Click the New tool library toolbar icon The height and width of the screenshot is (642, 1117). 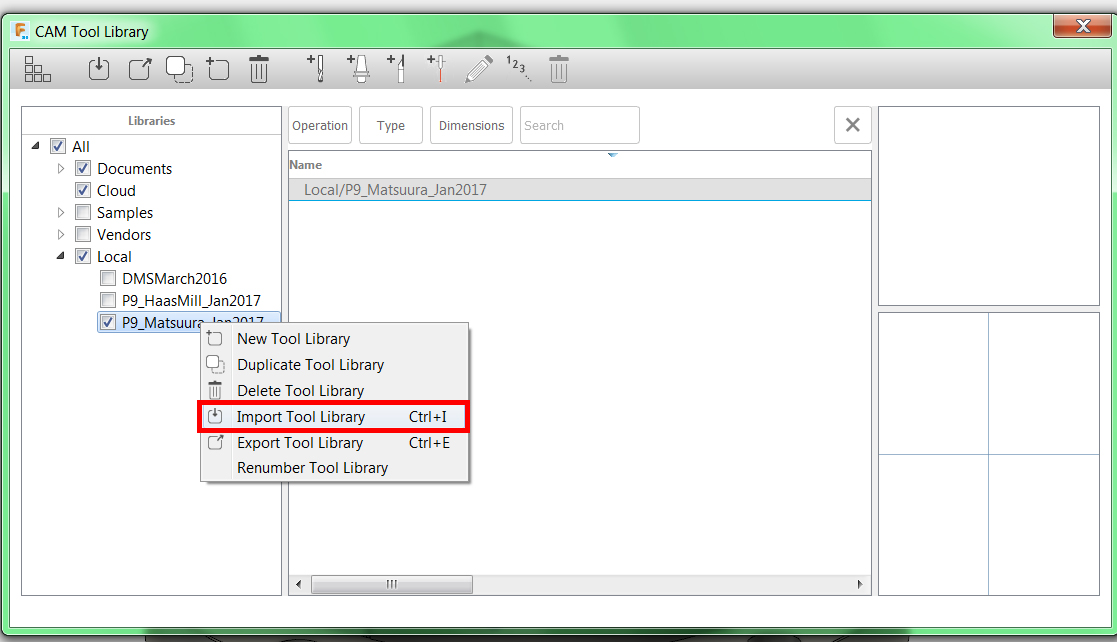pos(218,69)
